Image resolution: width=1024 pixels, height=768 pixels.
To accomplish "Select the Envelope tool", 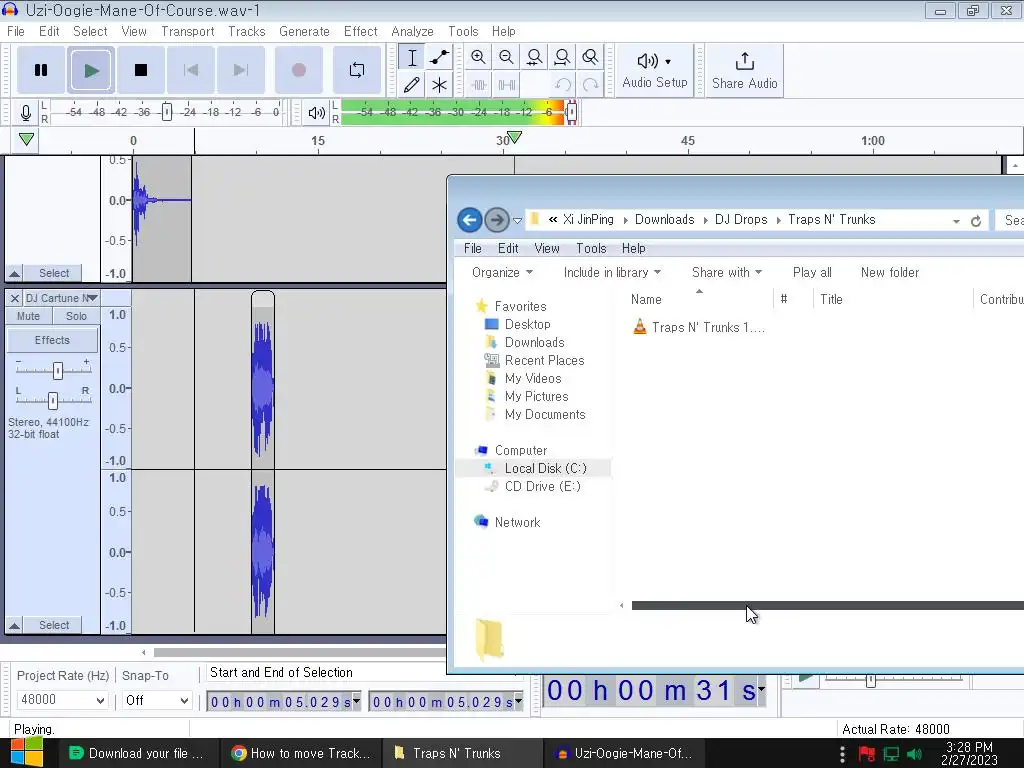I will (440, 57).
